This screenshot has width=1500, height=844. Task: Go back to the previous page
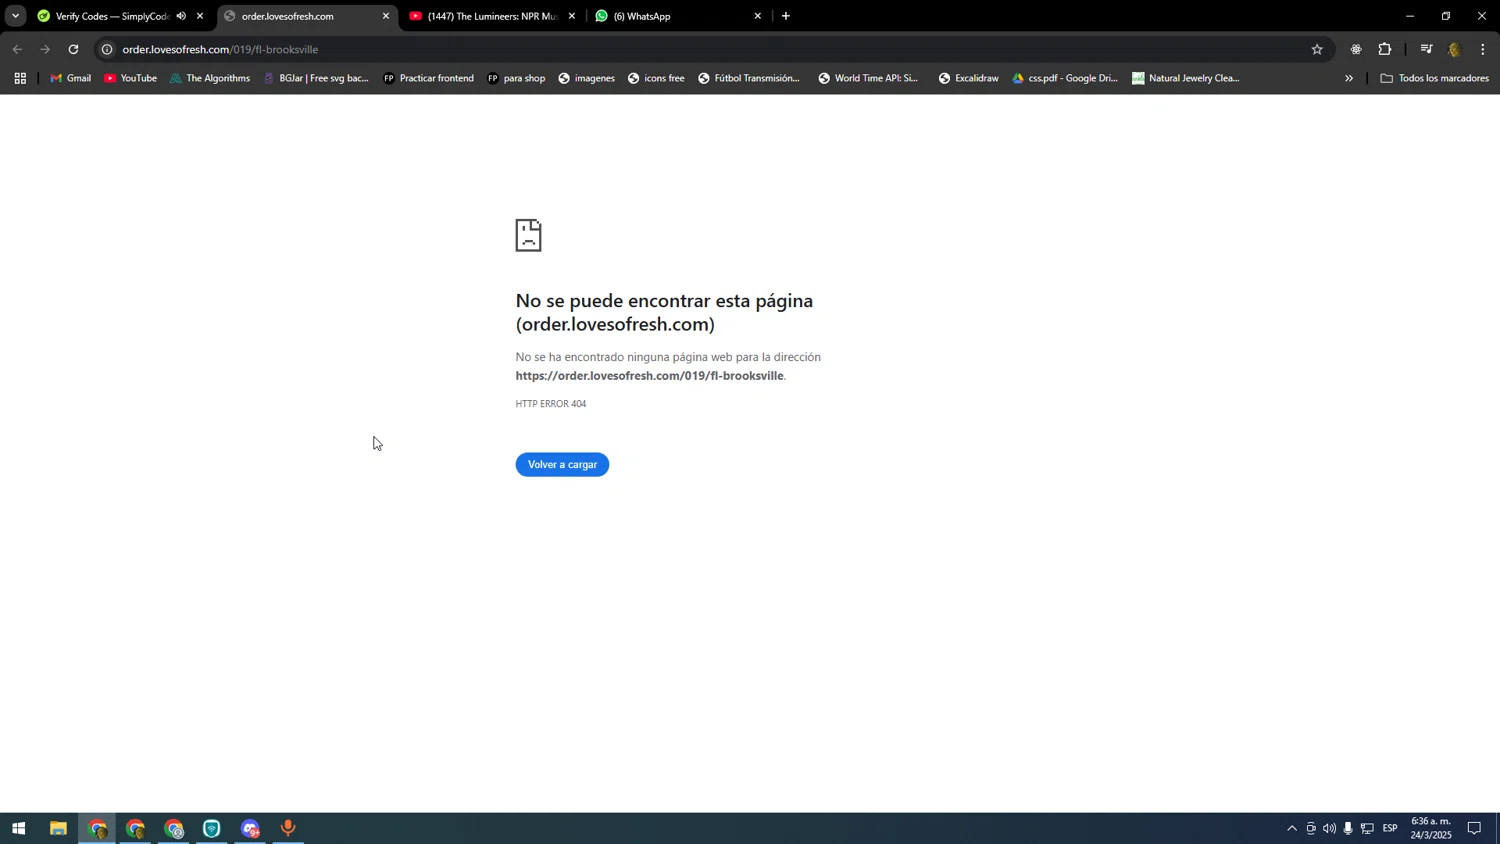coord(17,49)
